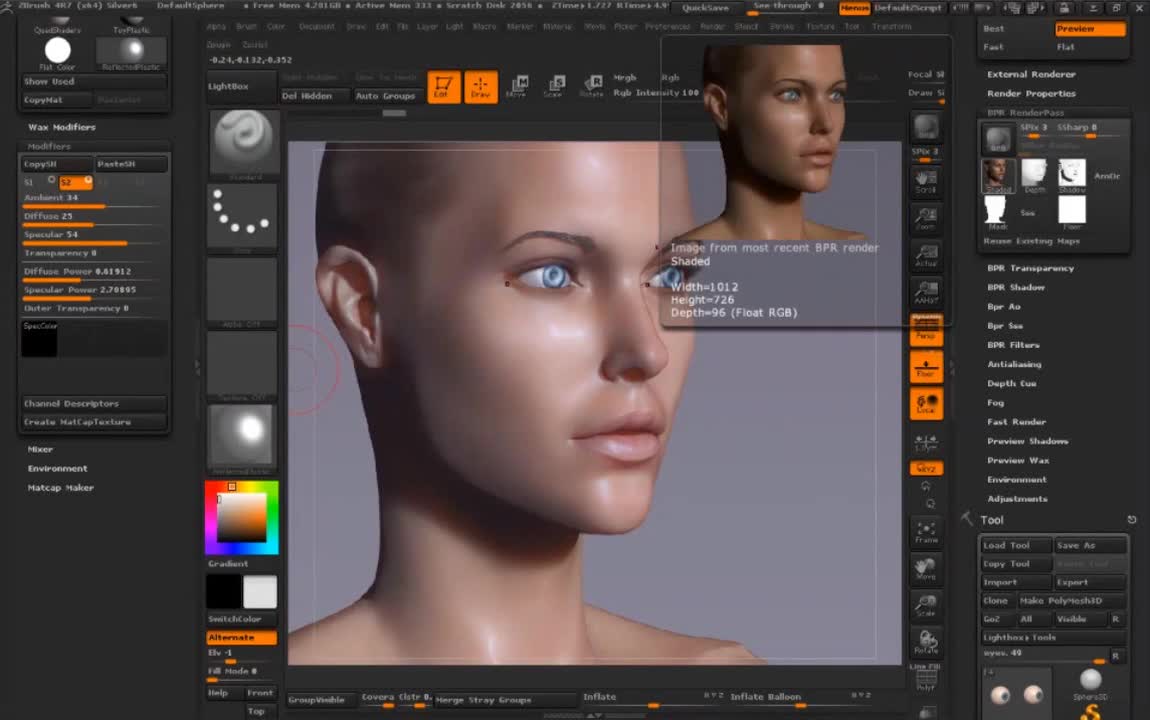
Task: Toggle the XYZ rotation mode button
Action: (926, 469)
